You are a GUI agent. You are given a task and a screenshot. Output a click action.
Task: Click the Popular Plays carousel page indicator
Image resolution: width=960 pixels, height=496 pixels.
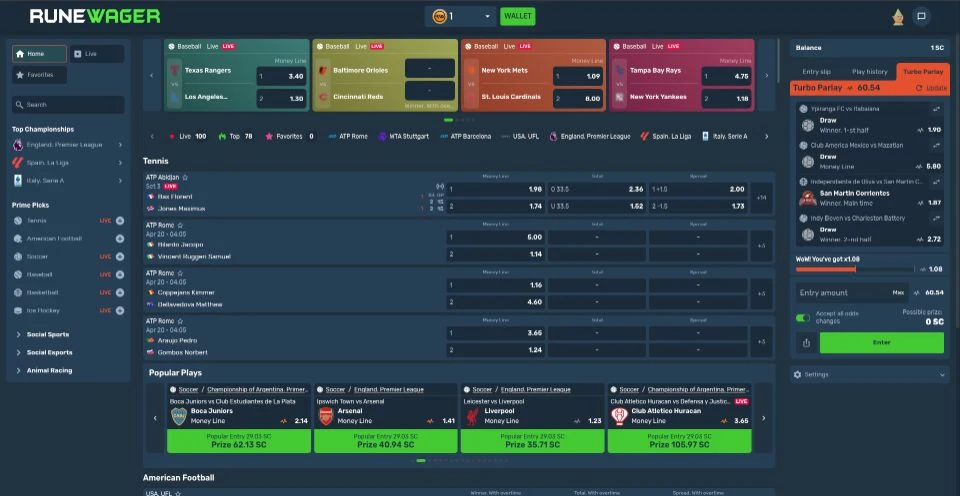(459, 460)
